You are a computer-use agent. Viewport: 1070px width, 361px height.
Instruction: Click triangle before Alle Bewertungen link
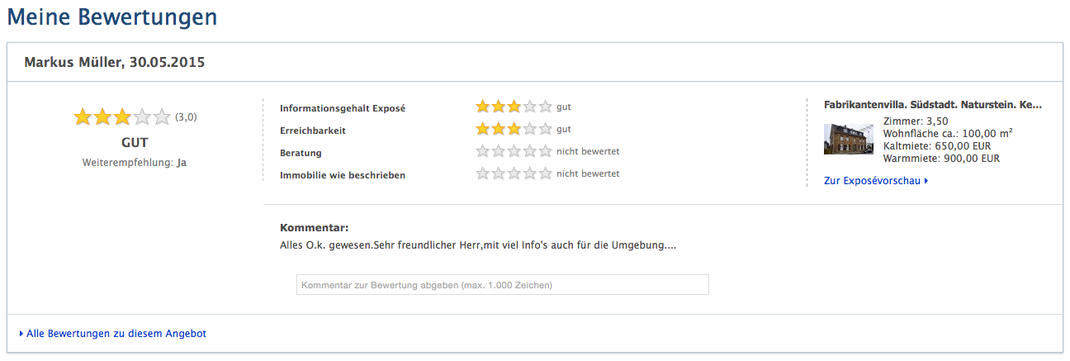click(x=22, y=334)
